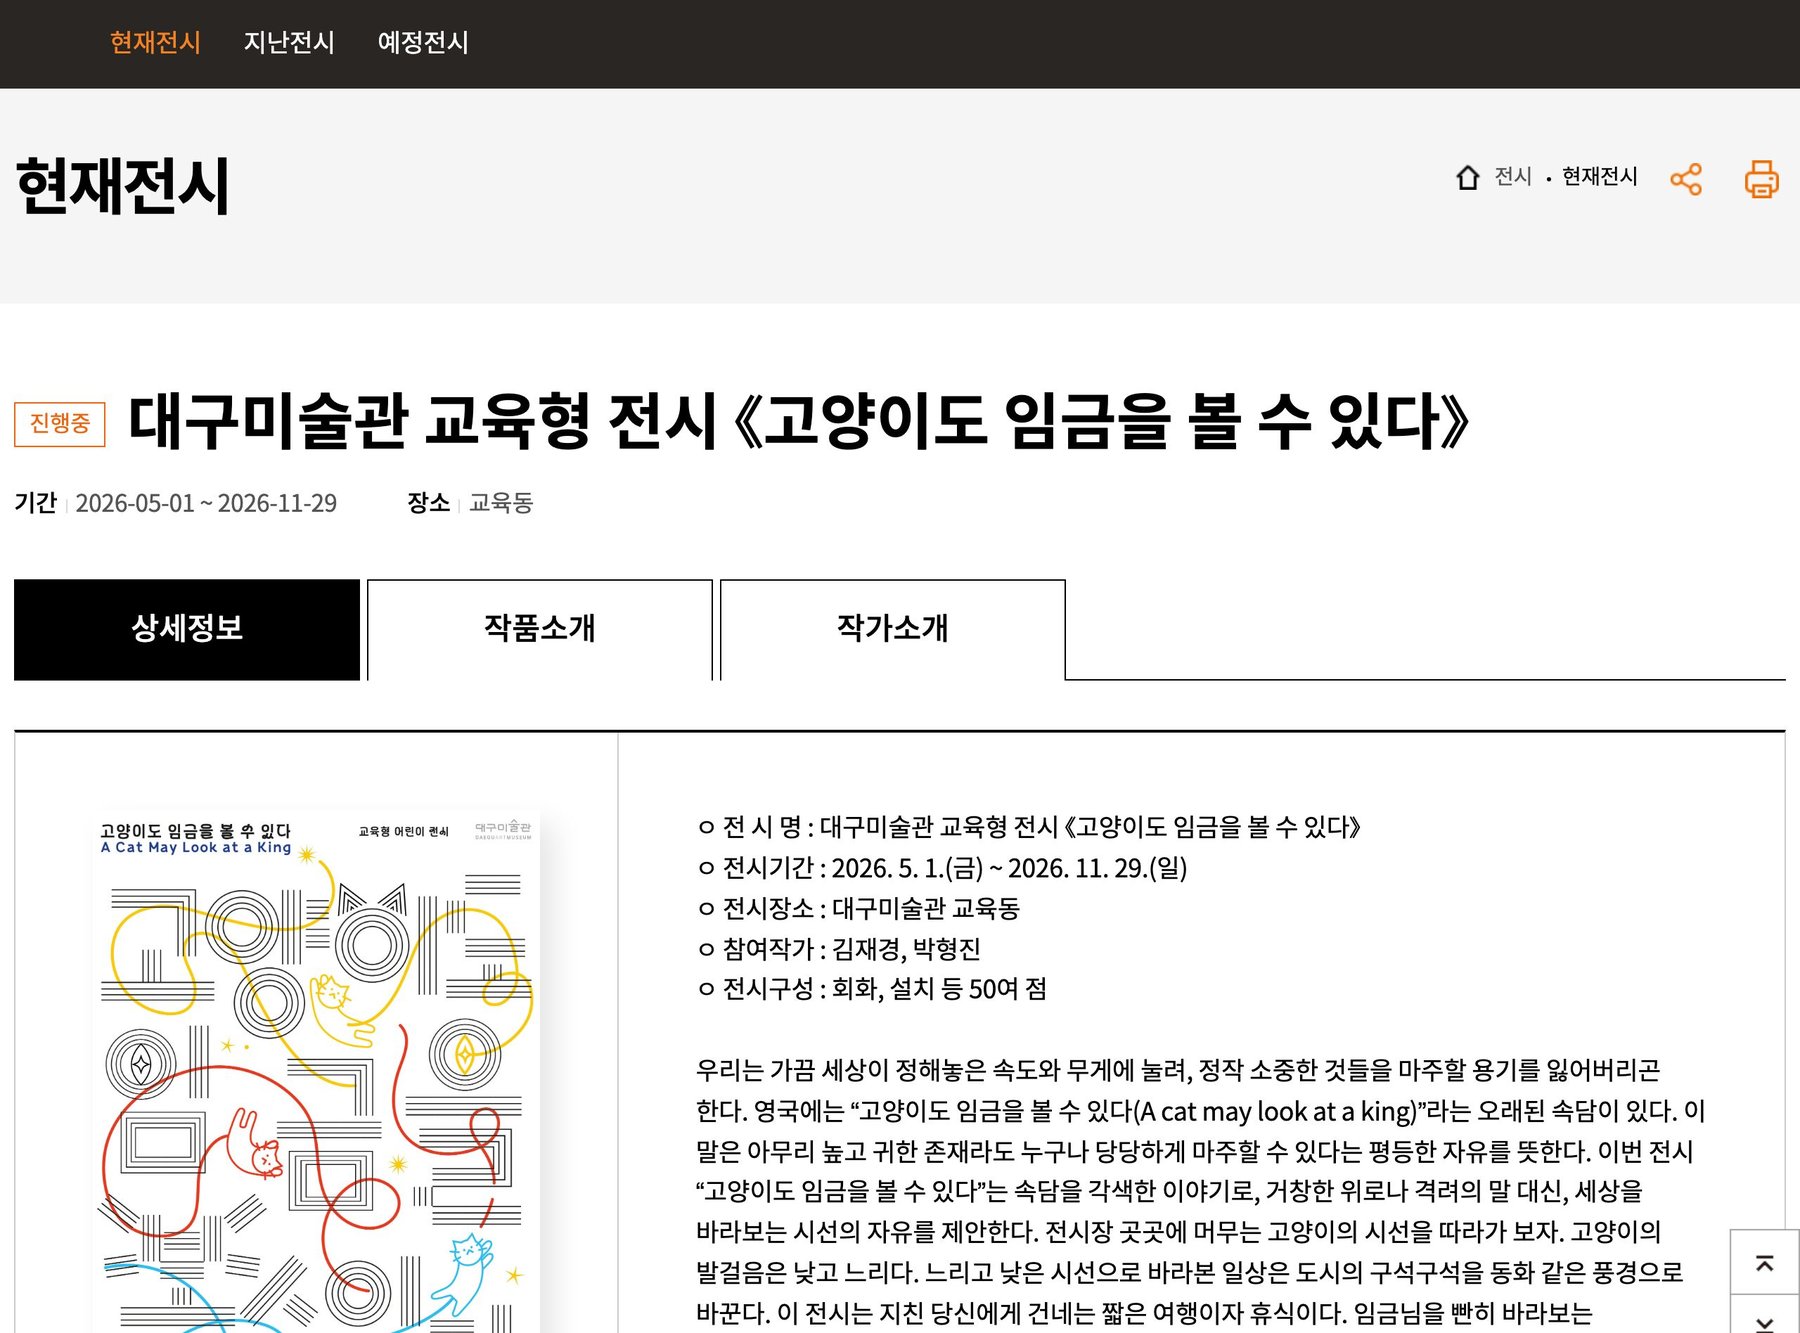Click the 전시 breadcrumb link
This screenshot has width=1800, height=1333.
pos(1513,177)
